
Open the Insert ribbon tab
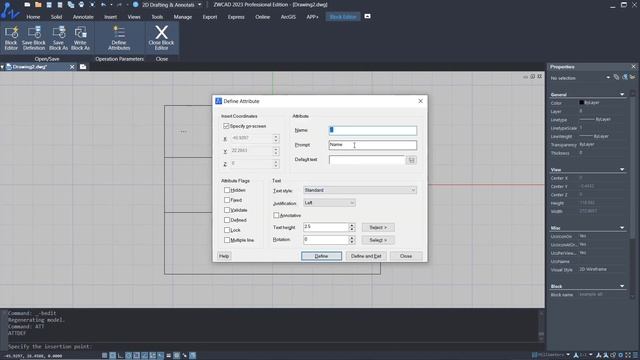click(x=110, y=17)
